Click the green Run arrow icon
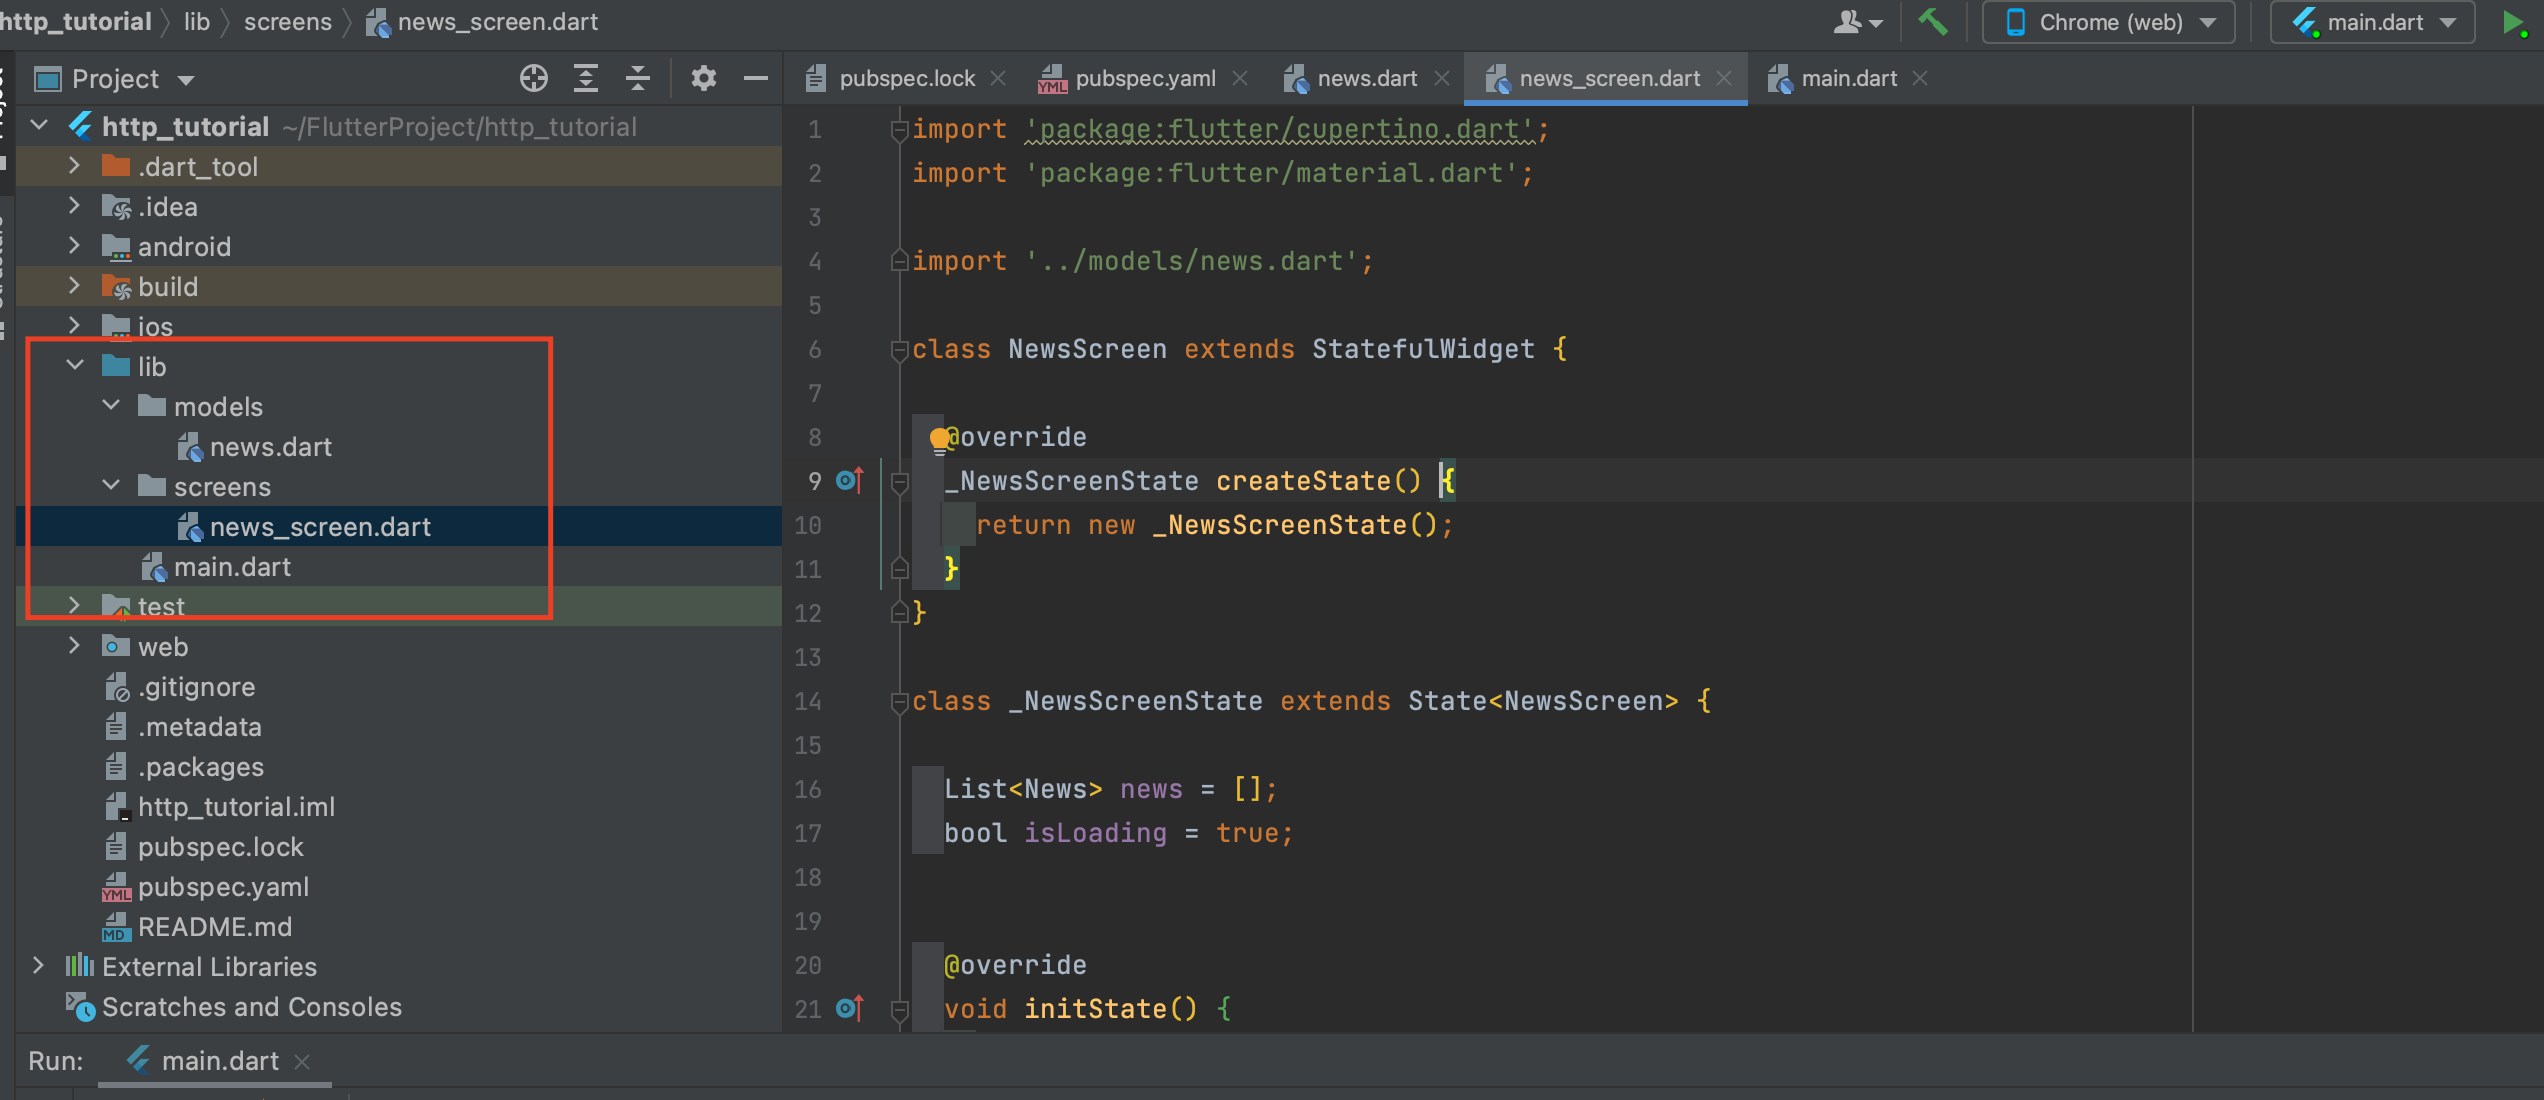The height and width of the screenshot is (1100, 2544). coord(2512,22)
